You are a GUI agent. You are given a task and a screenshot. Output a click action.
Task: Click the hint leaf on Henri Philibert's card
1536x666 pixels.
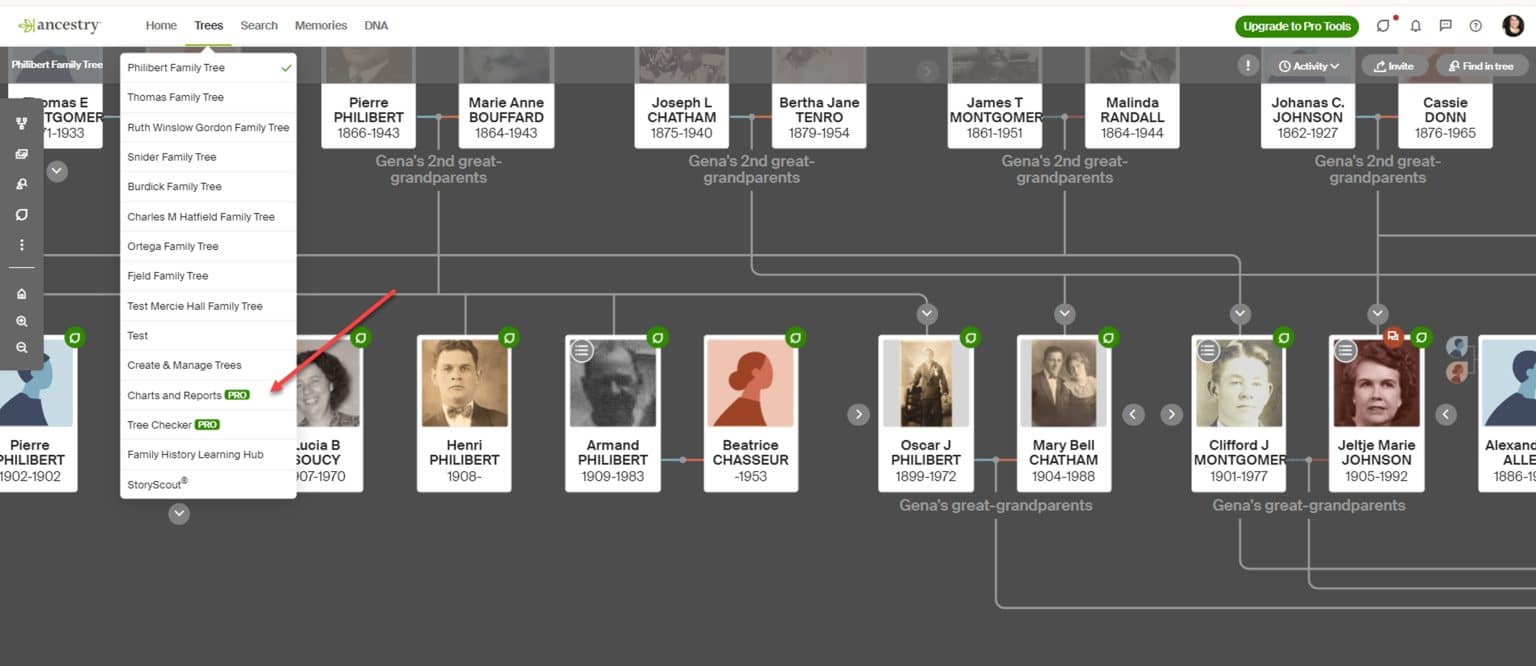coord(510,338)
